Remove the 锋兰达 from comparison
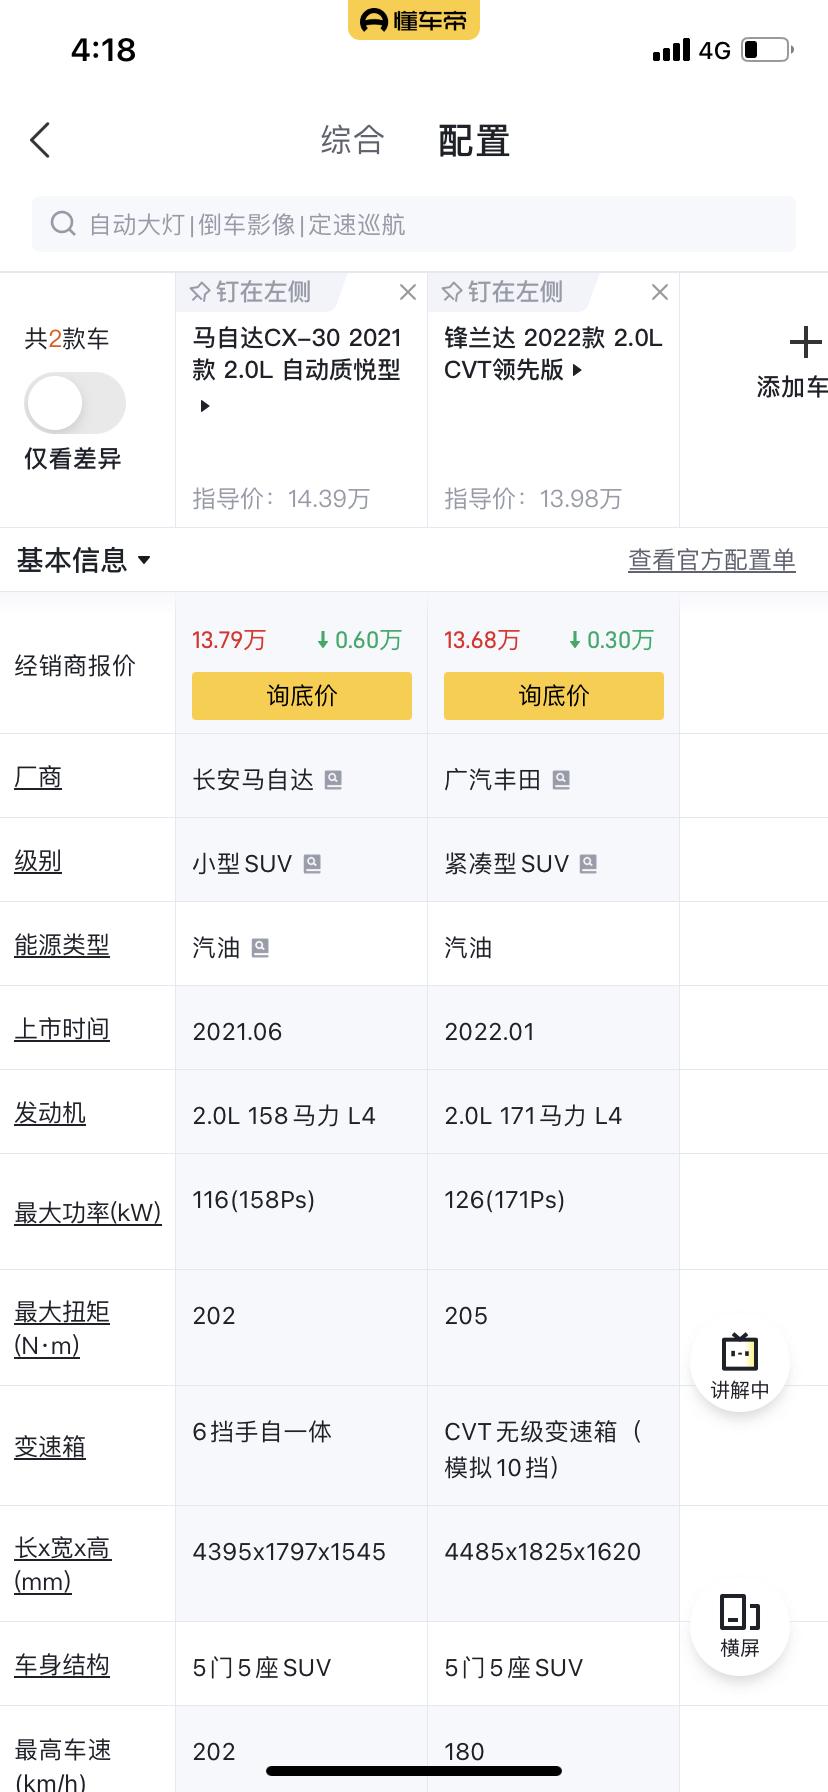Viewport: 828px width, 1792px height. coord(659,292)
